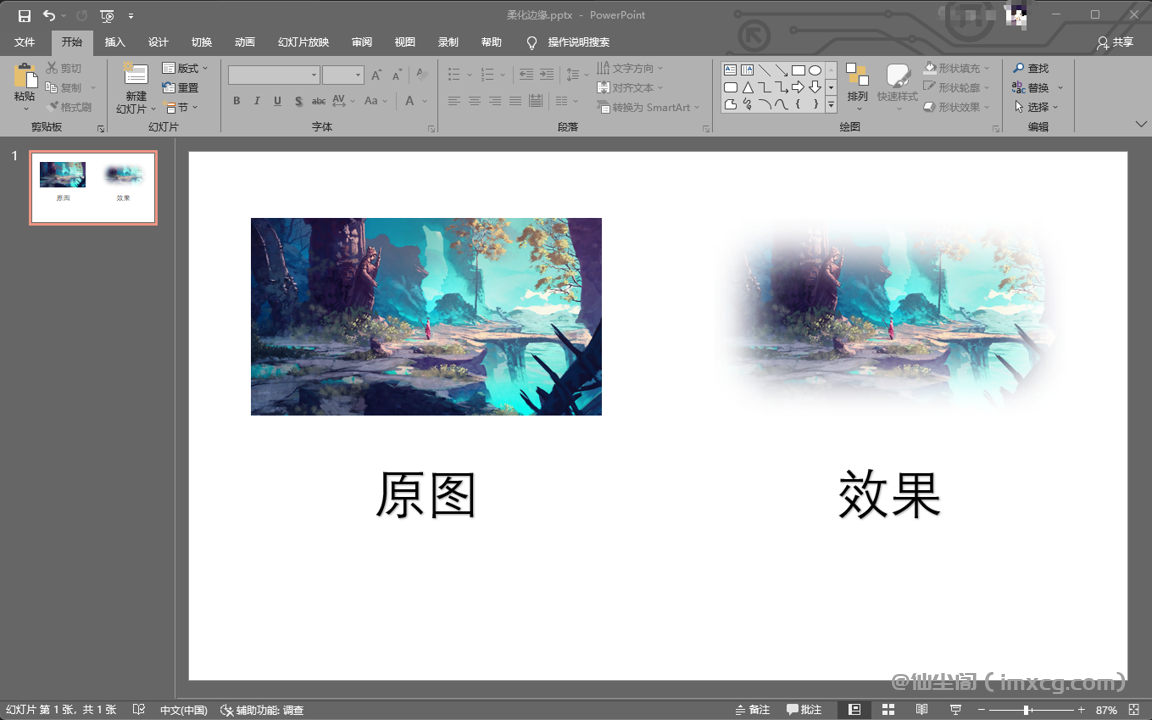Expand the shapes gallery More arrow
This screenshot has height=720, width=1152.
(831, 104)
